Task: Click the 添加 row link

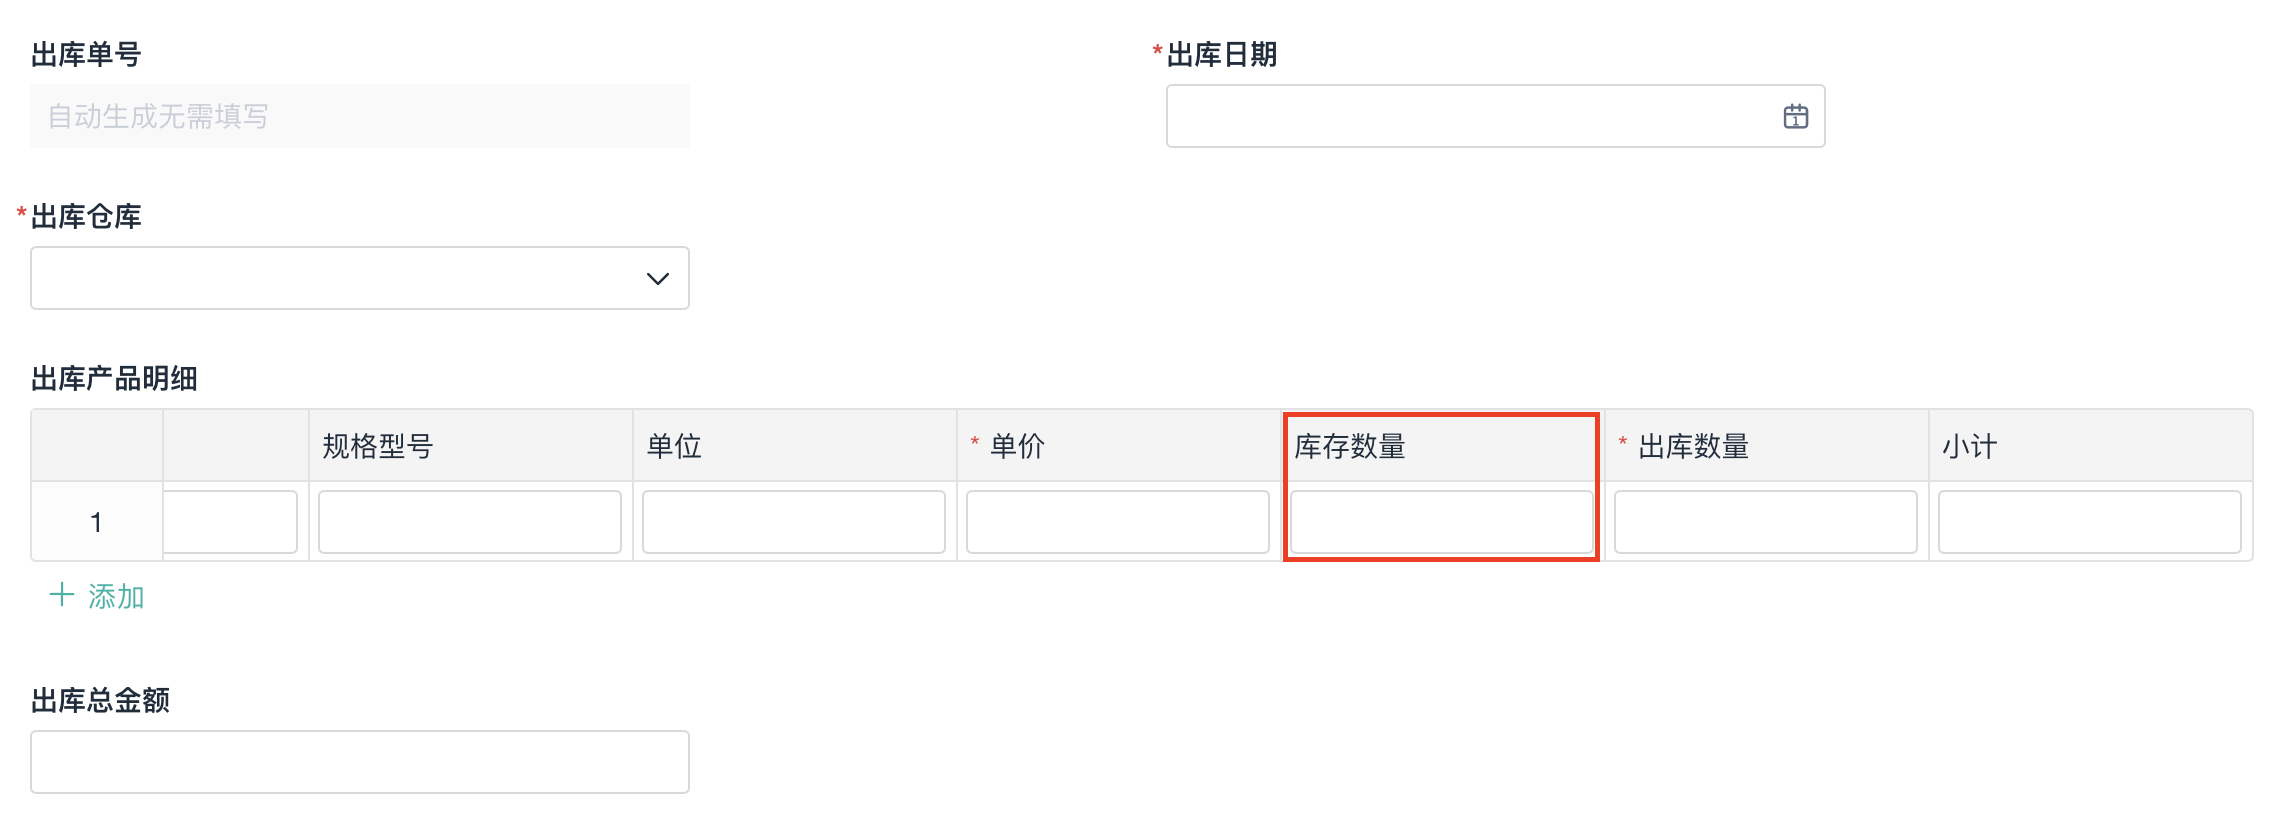Action: point(115,597)
